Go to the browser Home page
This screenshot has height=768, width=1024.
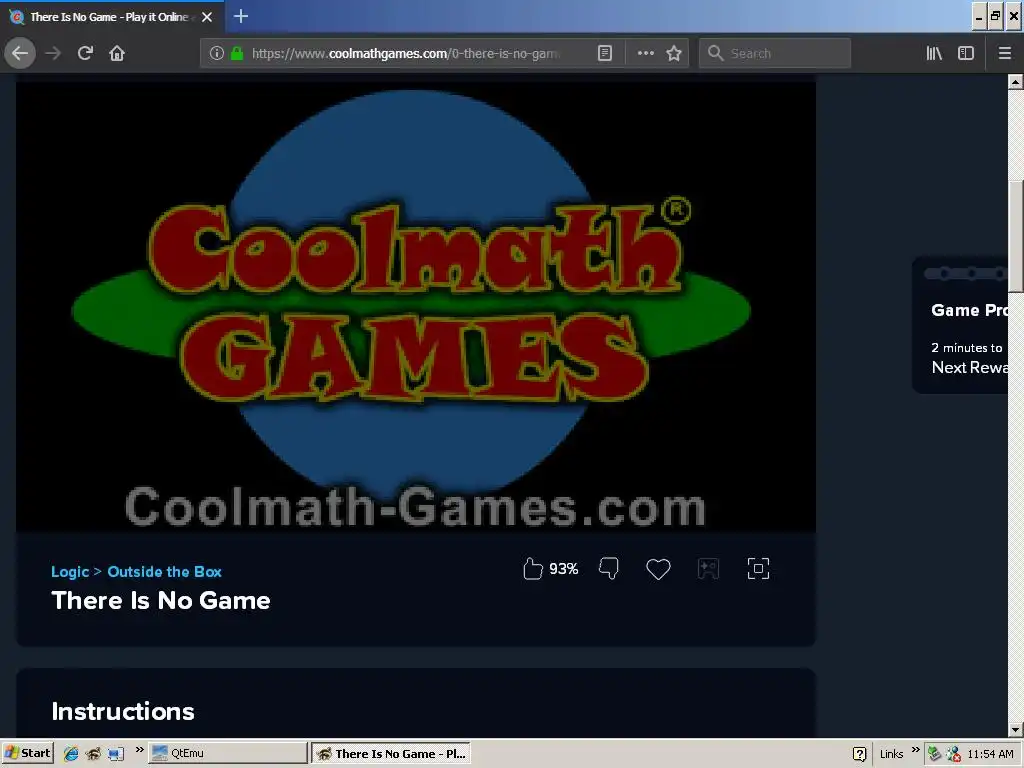pos(117,54)
